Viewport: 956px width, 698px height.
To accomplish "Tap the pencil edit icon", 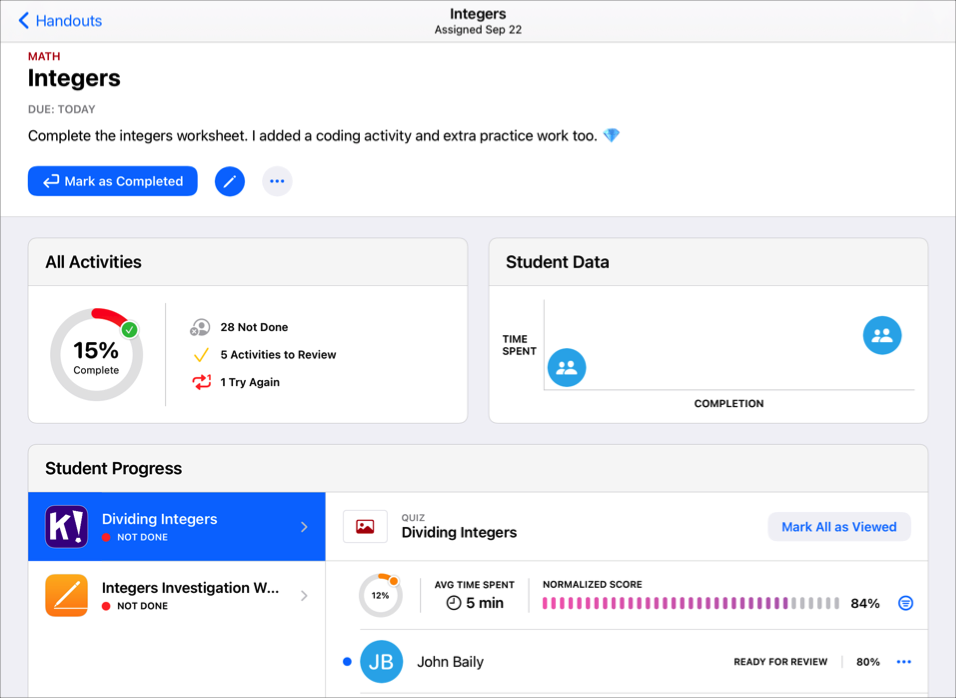I will pos(230,181).
